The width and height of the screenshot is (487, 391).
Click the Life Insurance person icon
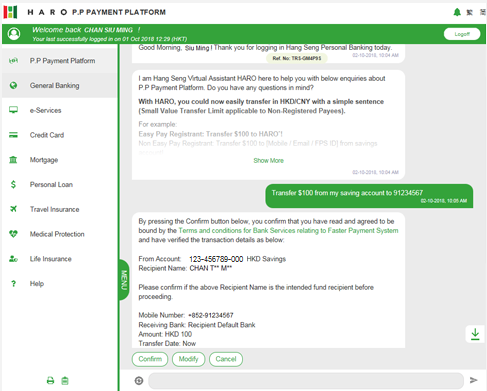(x=13, y=259)
